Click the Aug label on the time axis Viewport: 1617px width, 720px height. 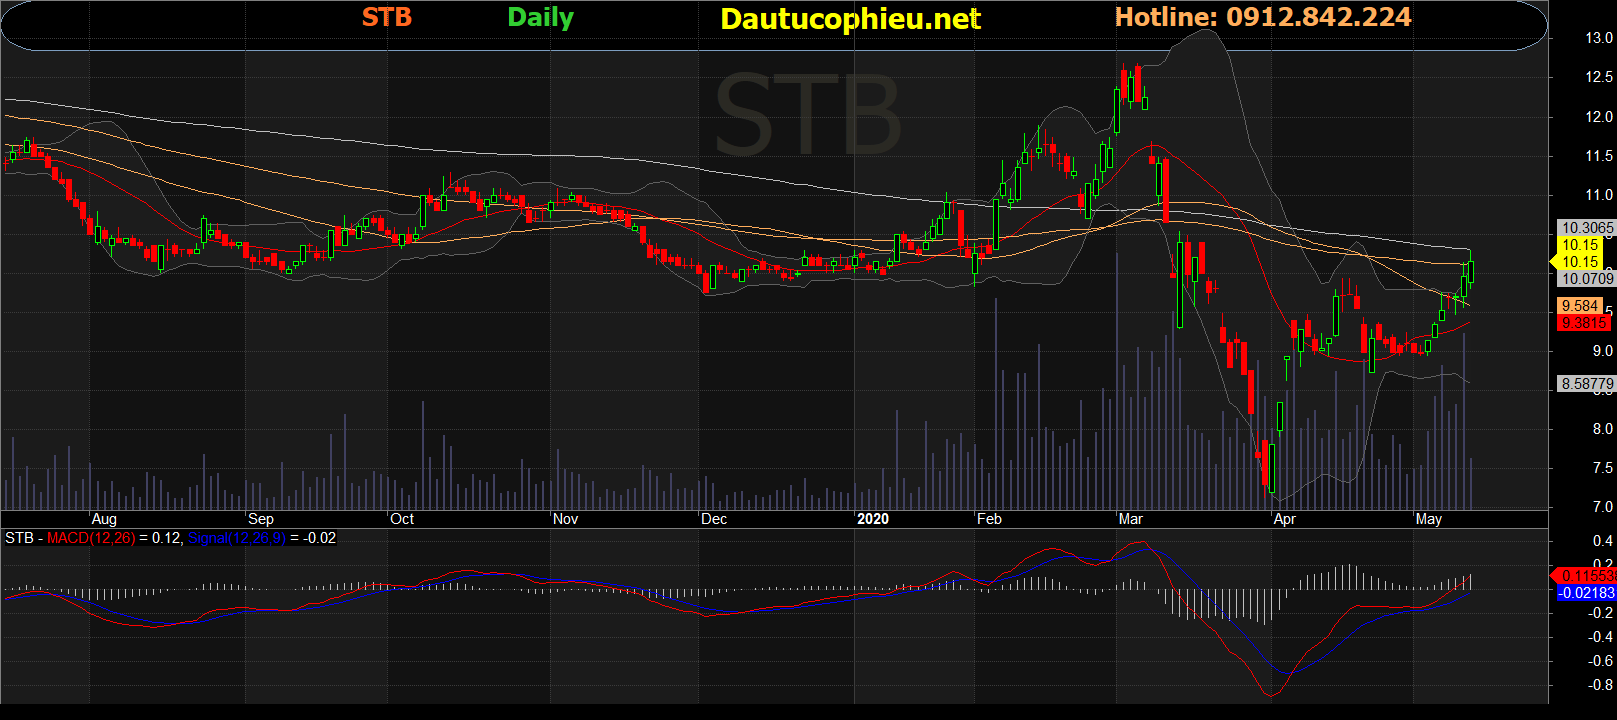[x=104, y=519]
